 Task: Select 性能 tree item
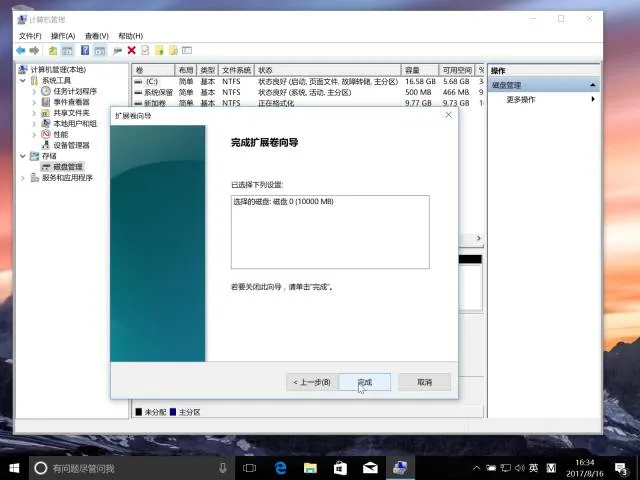(60, 135)
